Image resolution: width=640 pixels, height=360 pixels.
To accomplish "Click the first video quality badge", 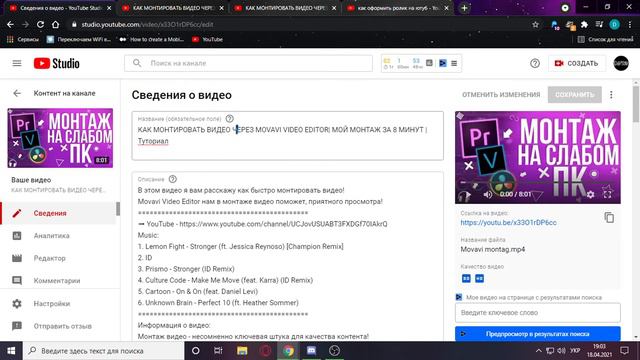I will point(466,278).
